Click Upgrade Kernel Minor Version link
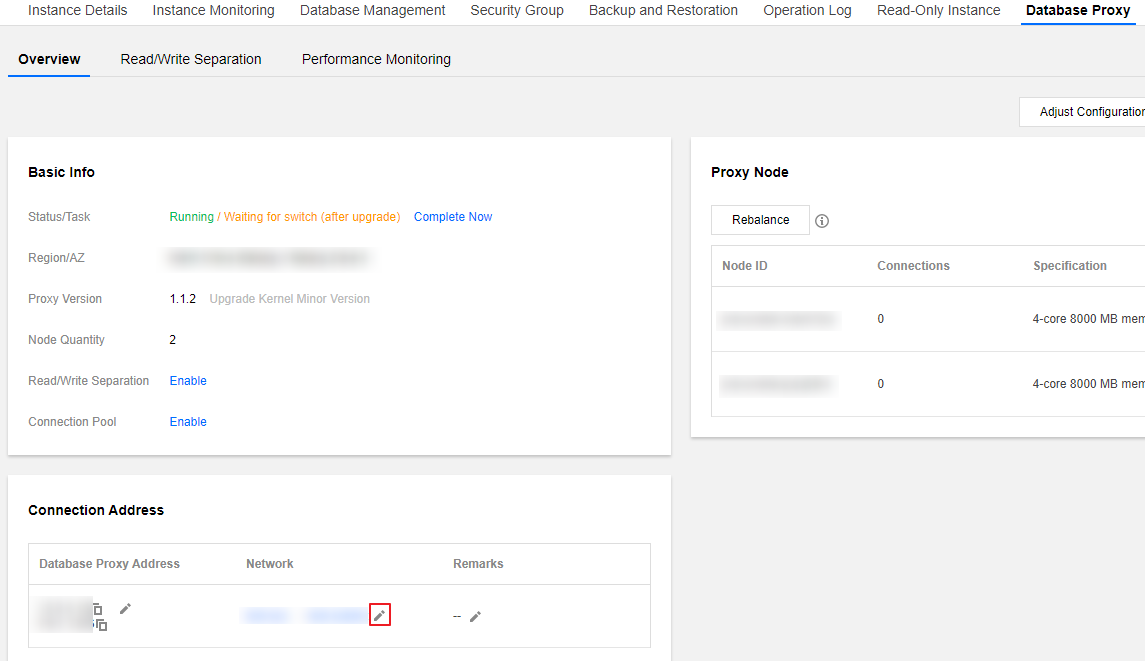The width and height of the screenshot is (1145, 661). [x=289, y=299]
